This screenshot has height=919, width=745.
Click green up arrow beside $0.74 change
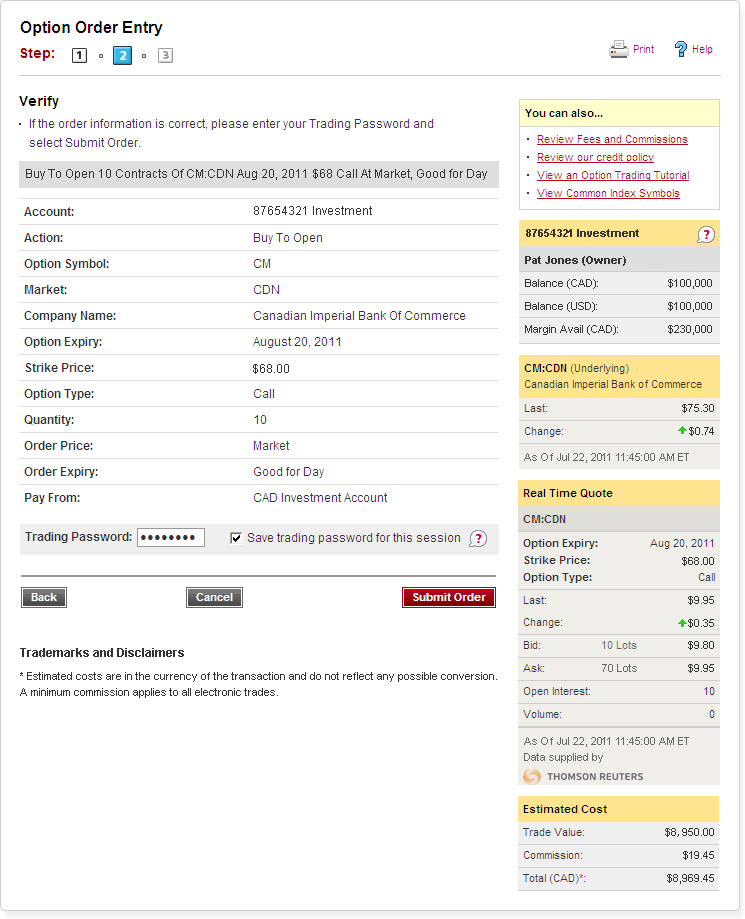(x=682, y=431)
